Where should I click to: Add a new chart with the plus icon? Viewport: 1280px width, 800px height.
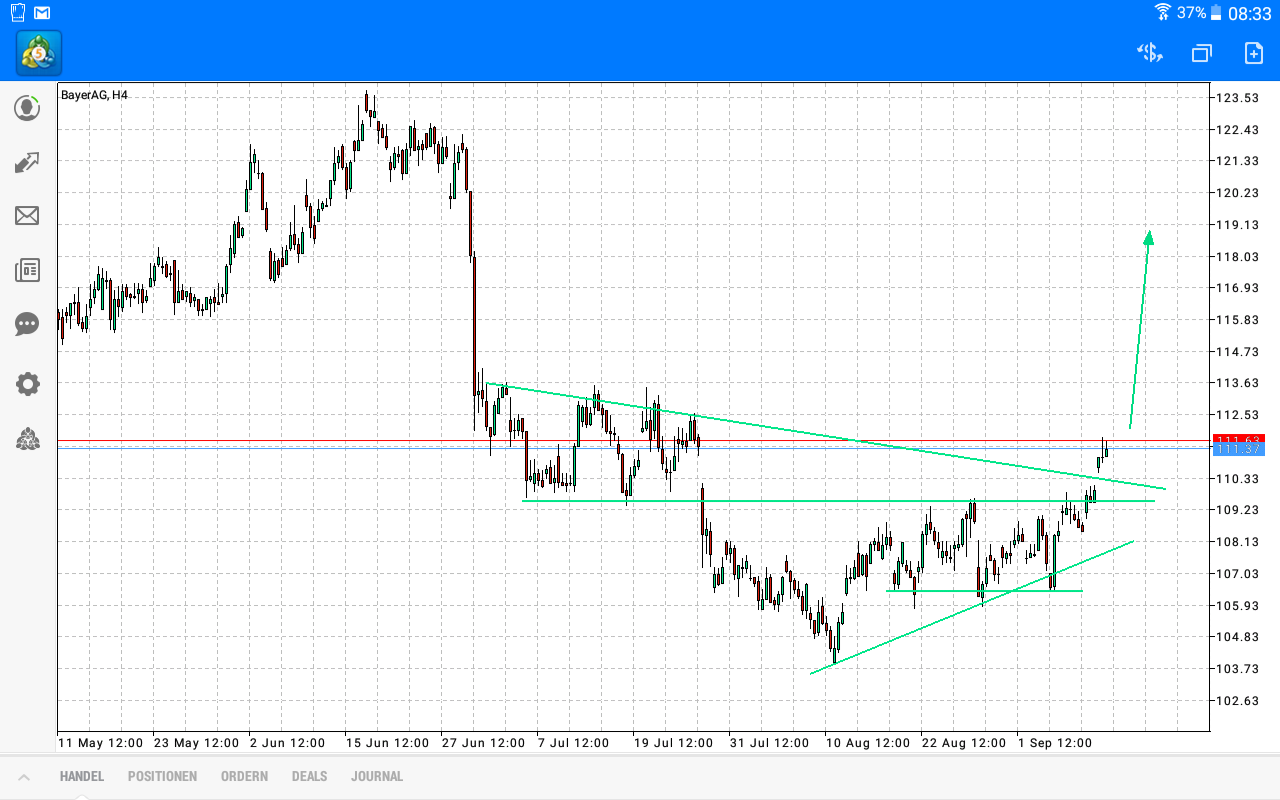point(1252,53)
